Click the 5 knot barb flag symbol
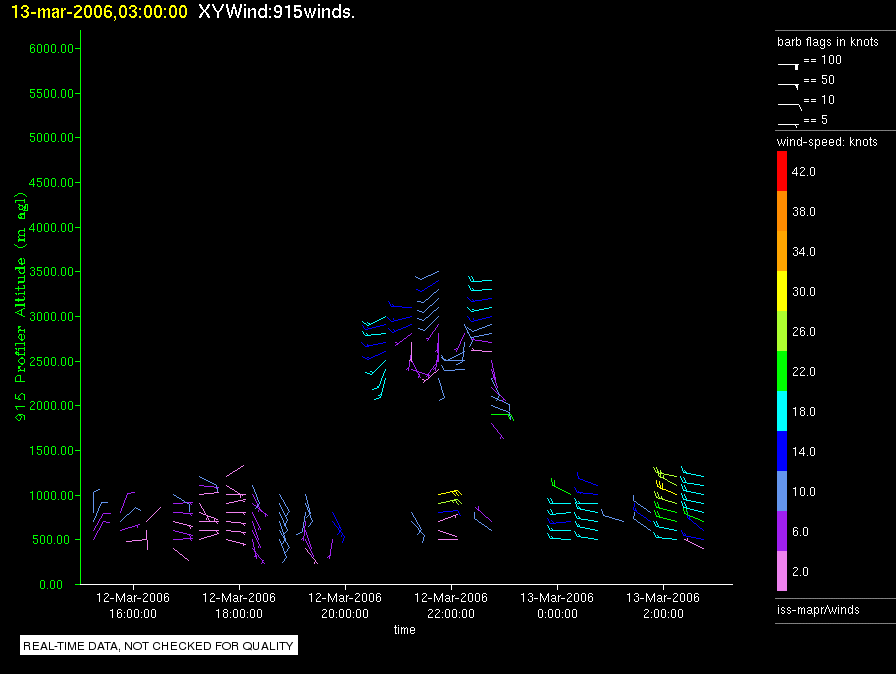The height and width of the screenshot is (674, 896). [789, 125]
